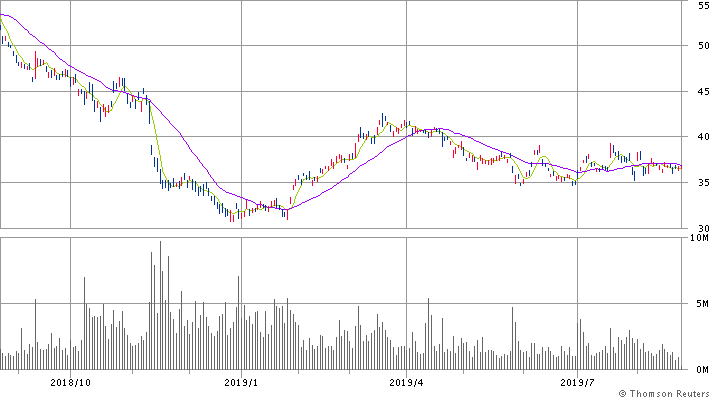Click the 0M volume axis label
Viewport: 710px width, 400px height.
tap(703, 370)
